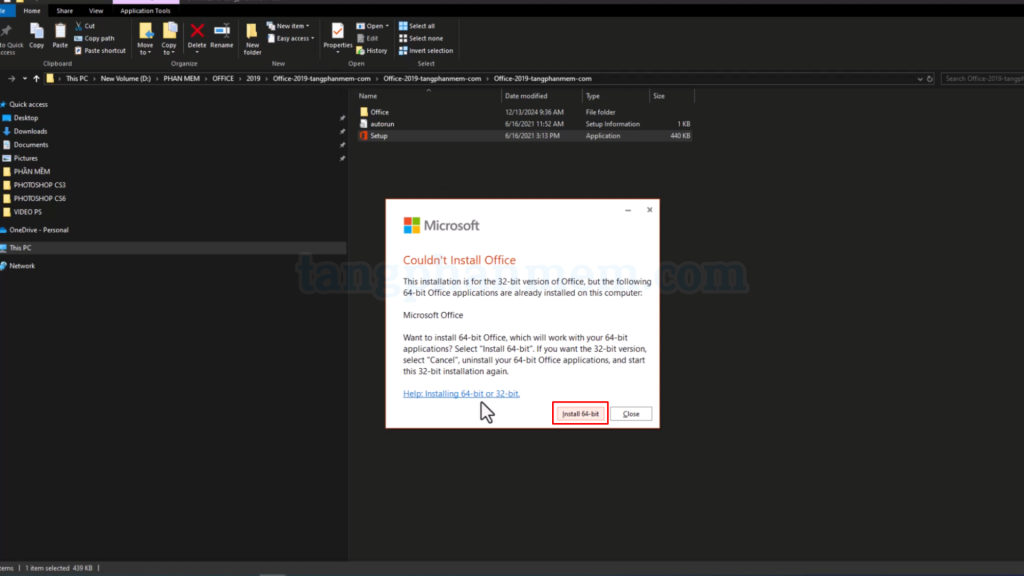Click OFFICE breadcrumb segment
This screenshot has width=1024, height=576.
tap(223, 78)
